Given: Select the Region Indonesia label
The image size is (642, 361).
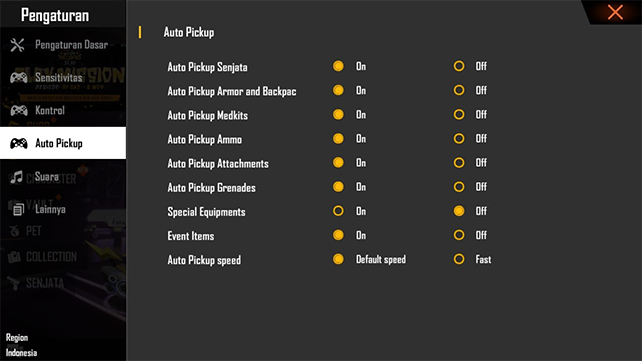Looking at the screenshot, I should 21,345.
